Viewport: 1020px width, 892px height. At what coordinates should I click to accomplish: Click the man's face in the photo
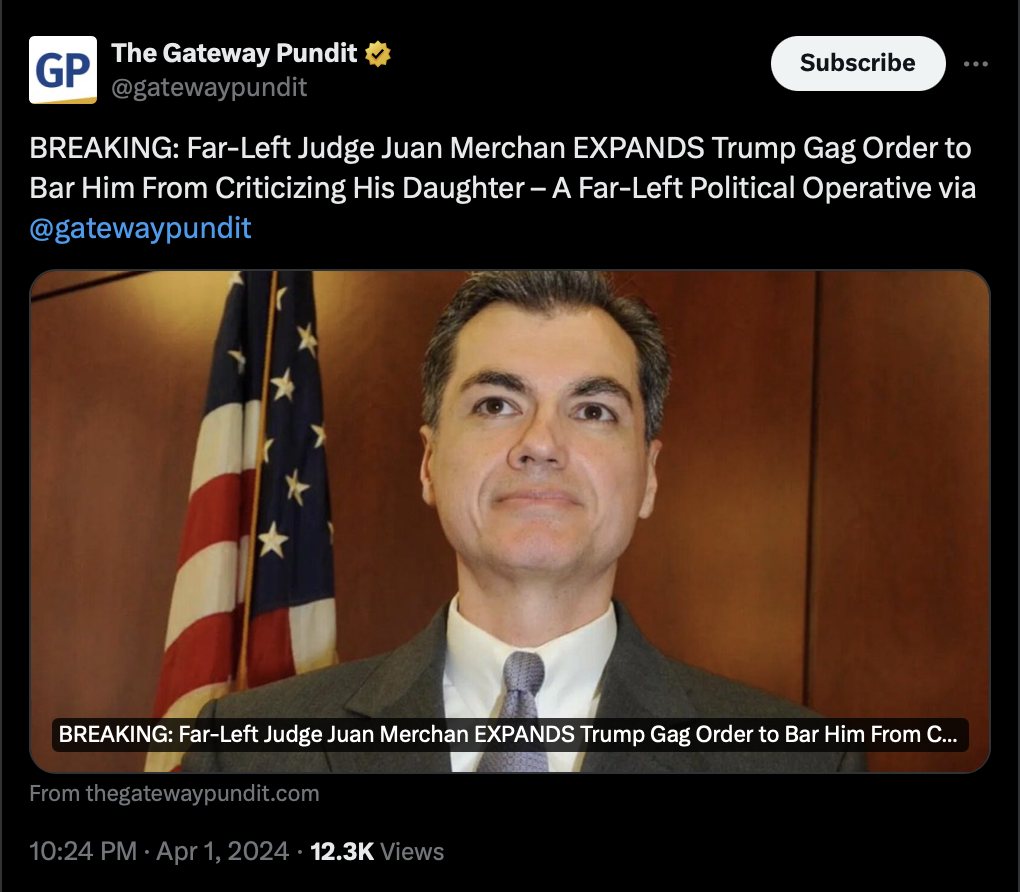(539, 442)
